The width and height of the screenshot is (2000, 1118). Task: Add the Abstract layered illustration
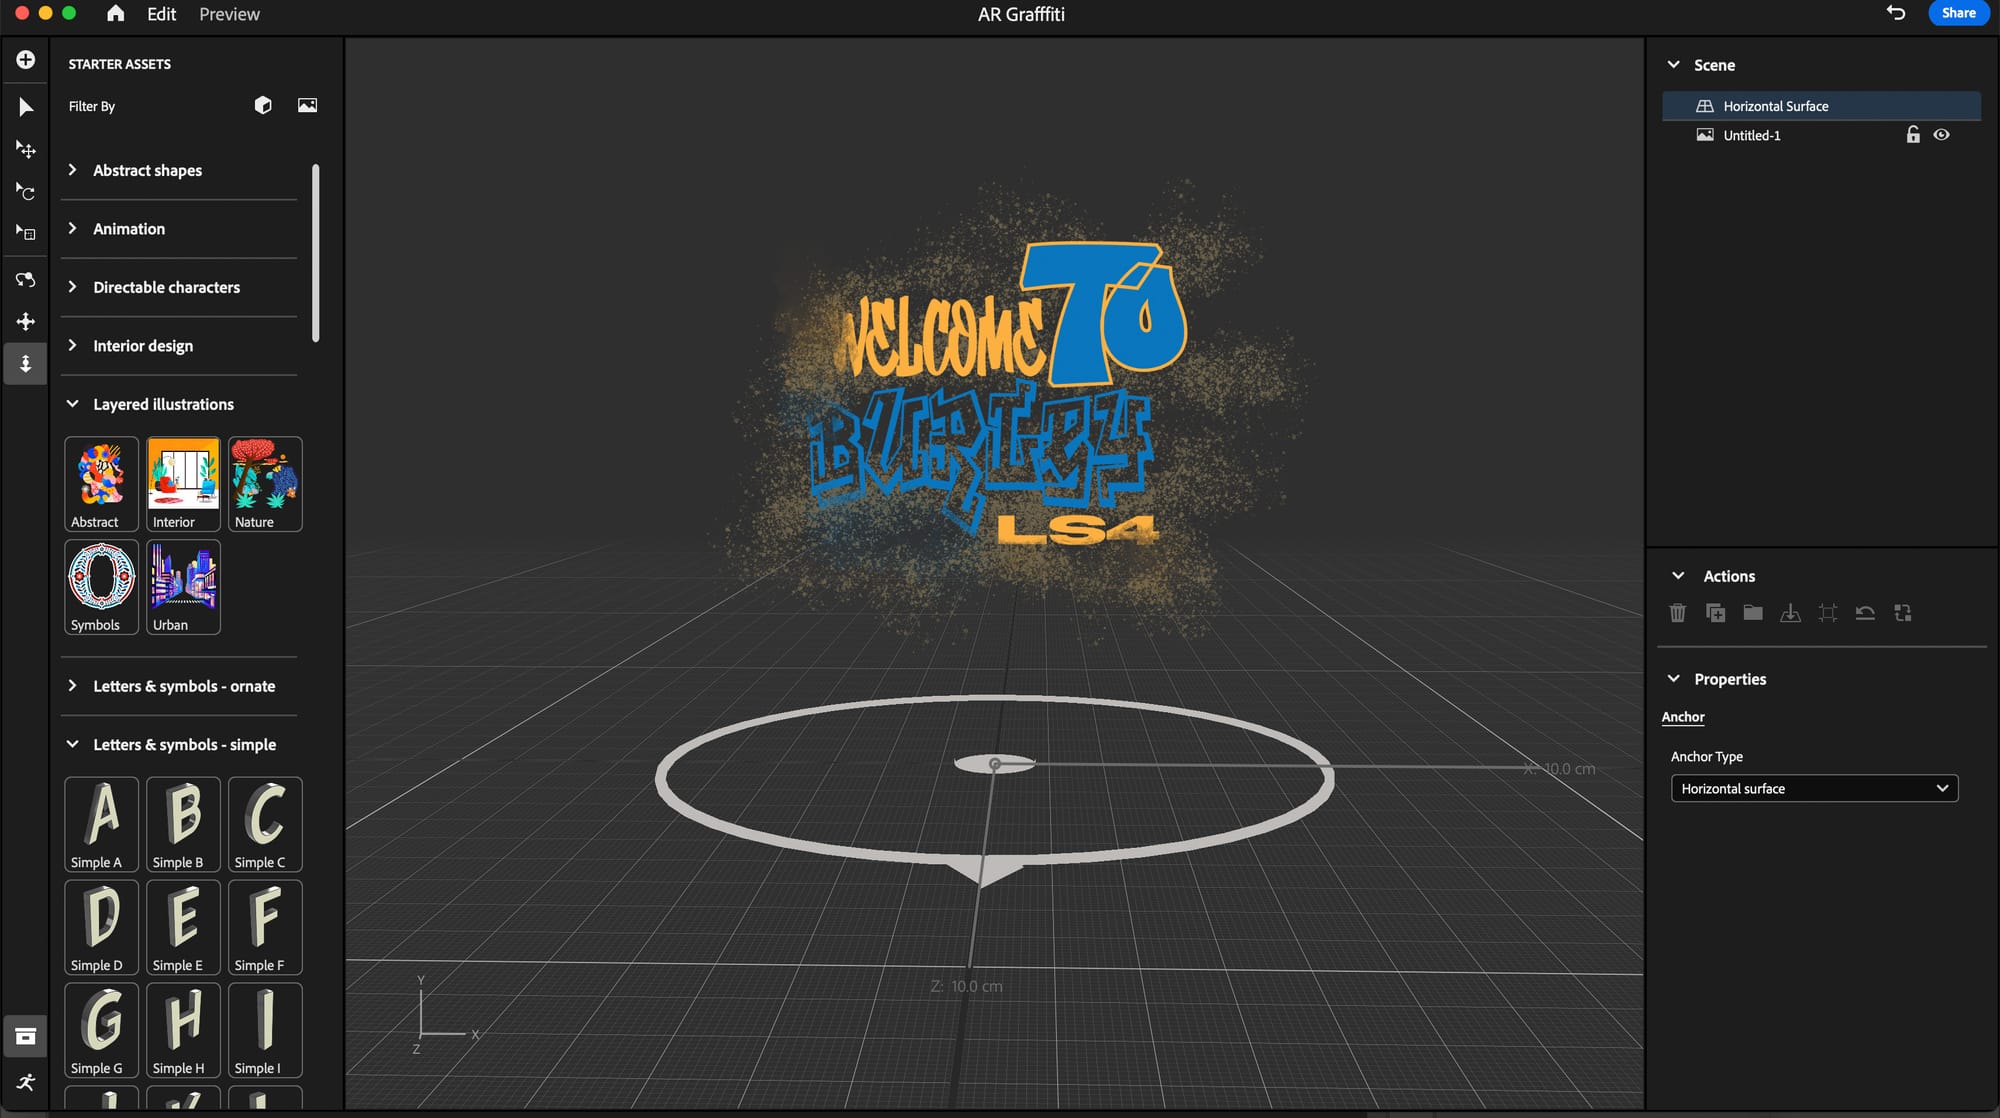pos(101,484)
